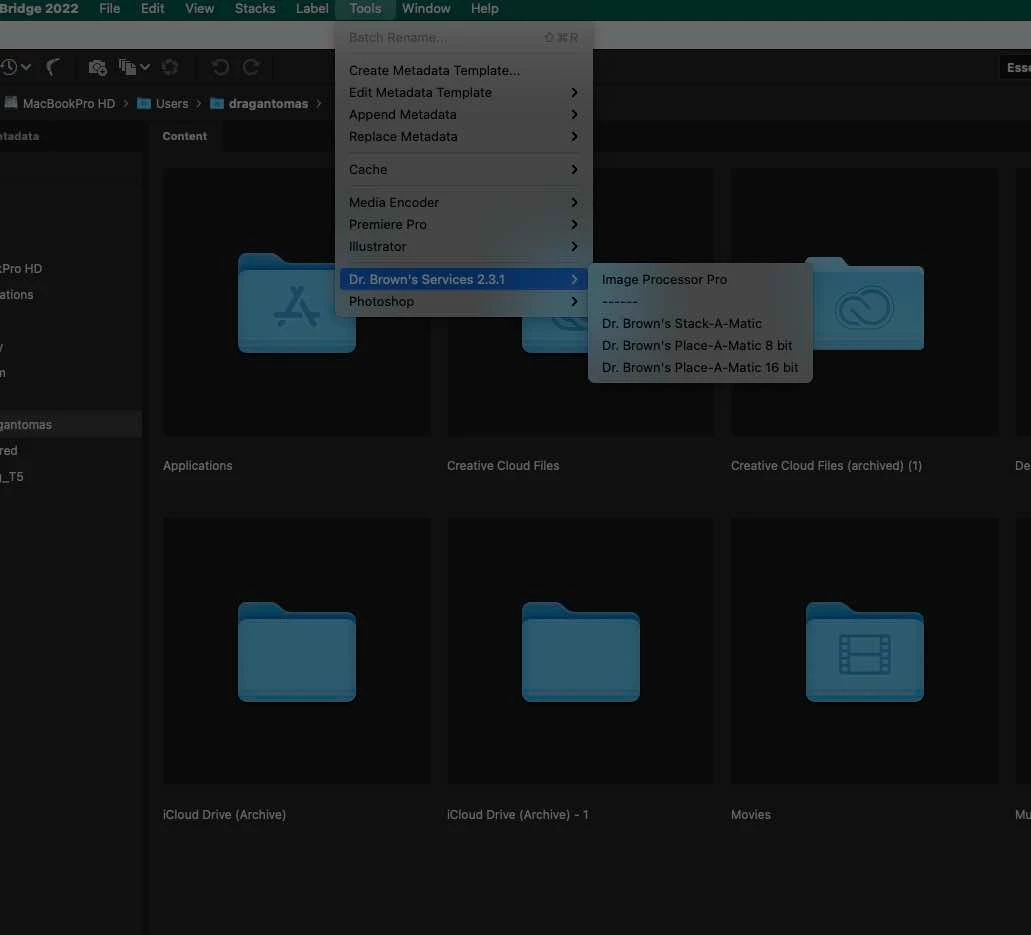The height and width of the screenshot is (935, 1031).
Task: Expand the Edit Metadata Template submenu
Action: coord(463,93)
